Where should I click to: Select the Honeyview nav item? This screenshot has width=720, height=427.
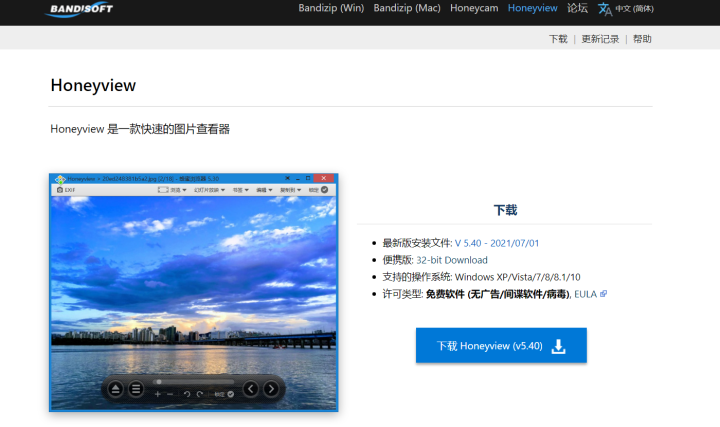[x=533, y=8]
